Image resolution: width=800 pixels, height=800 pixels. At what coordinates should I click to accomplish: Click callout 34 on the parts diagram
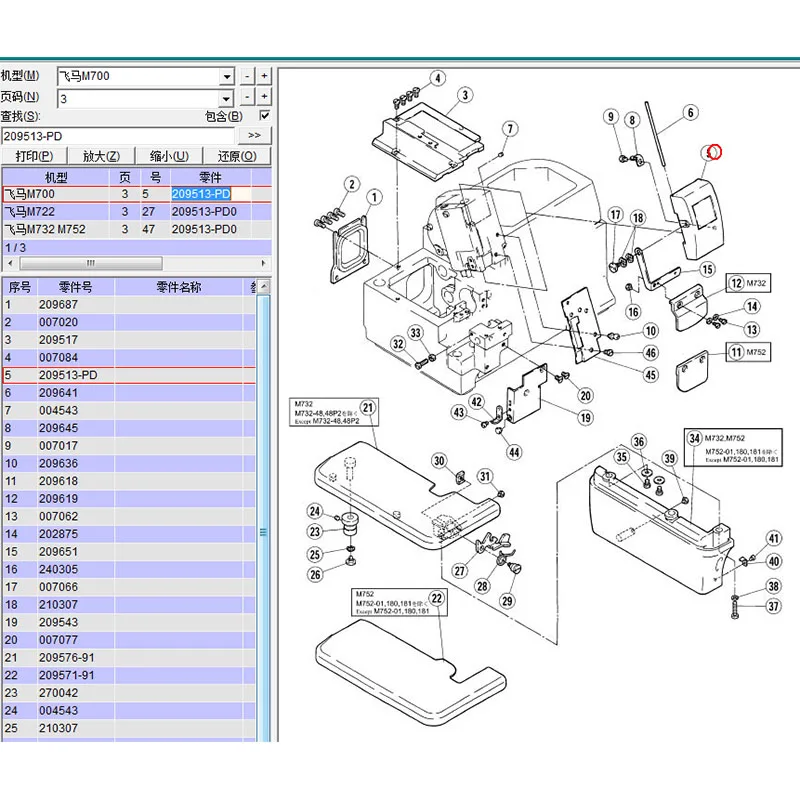pos(694,438)
